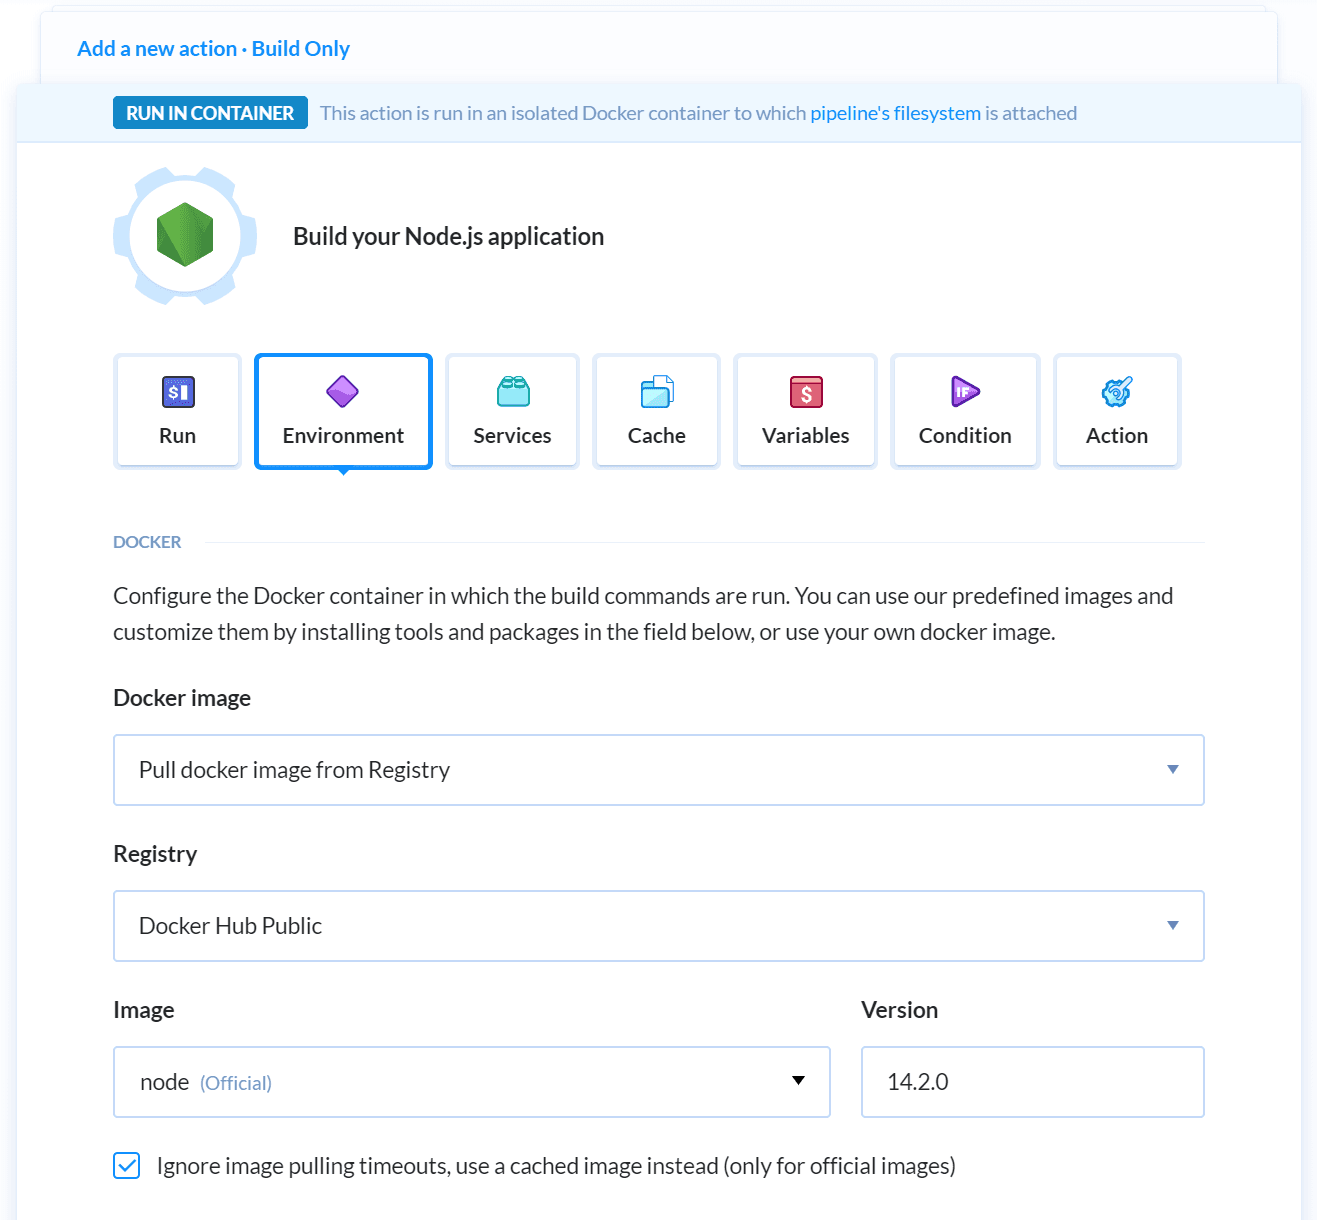Click the Action gear icon
1317x1220 pixels.
click(x=1116, y=391)
